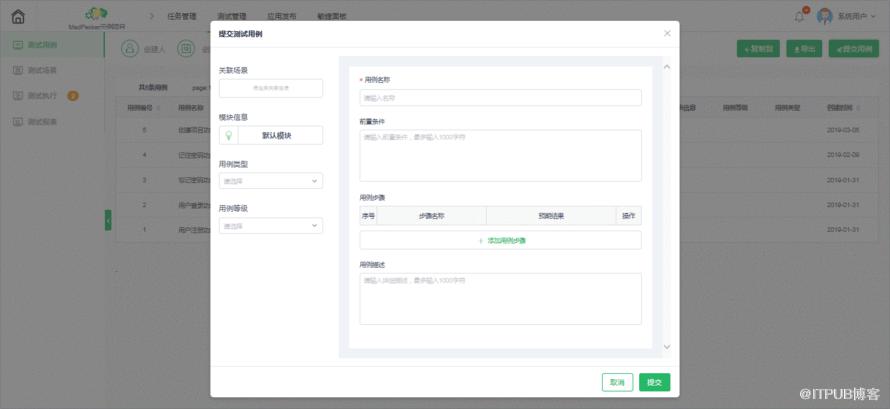The width and height of the screenshot is (890, 409).
Task: Focus the 用例名称 input field
Action: [500, 98]
